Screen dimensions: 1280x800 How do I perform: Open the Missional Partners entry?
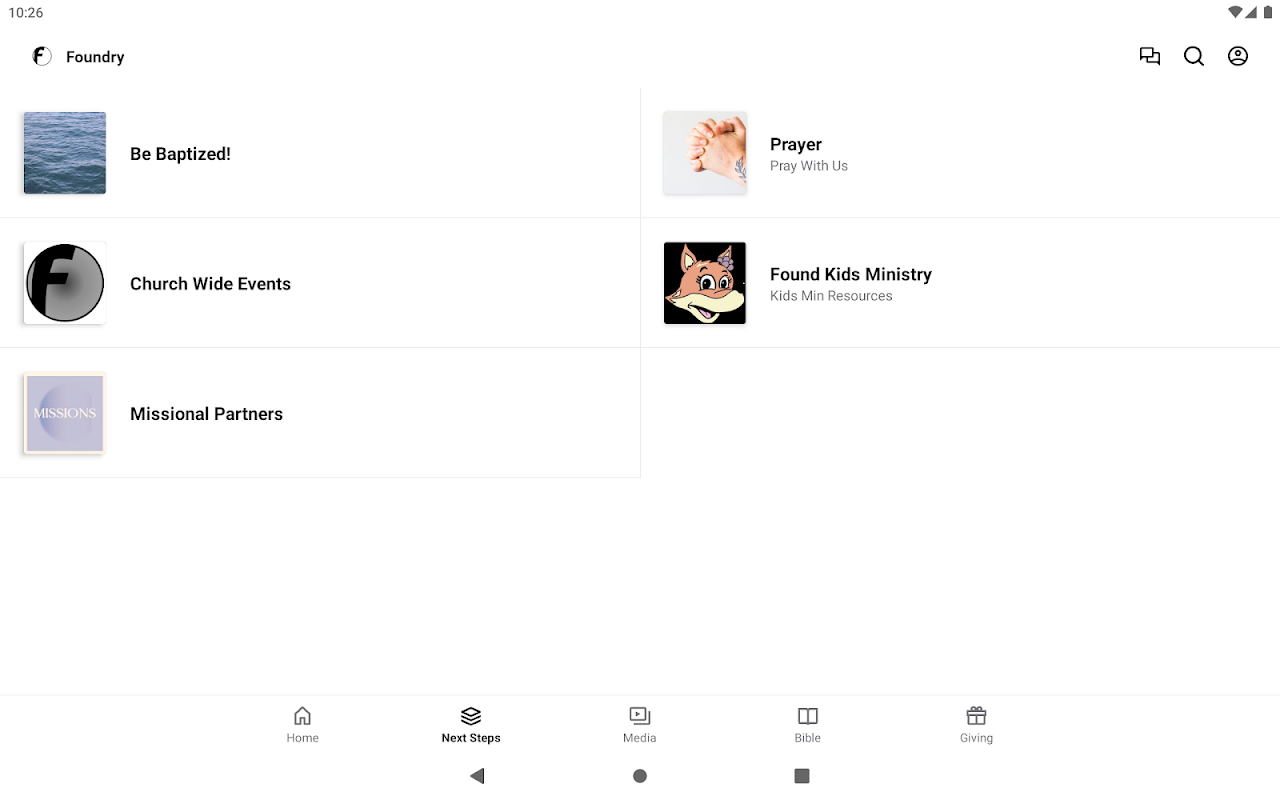coord(320,413)
